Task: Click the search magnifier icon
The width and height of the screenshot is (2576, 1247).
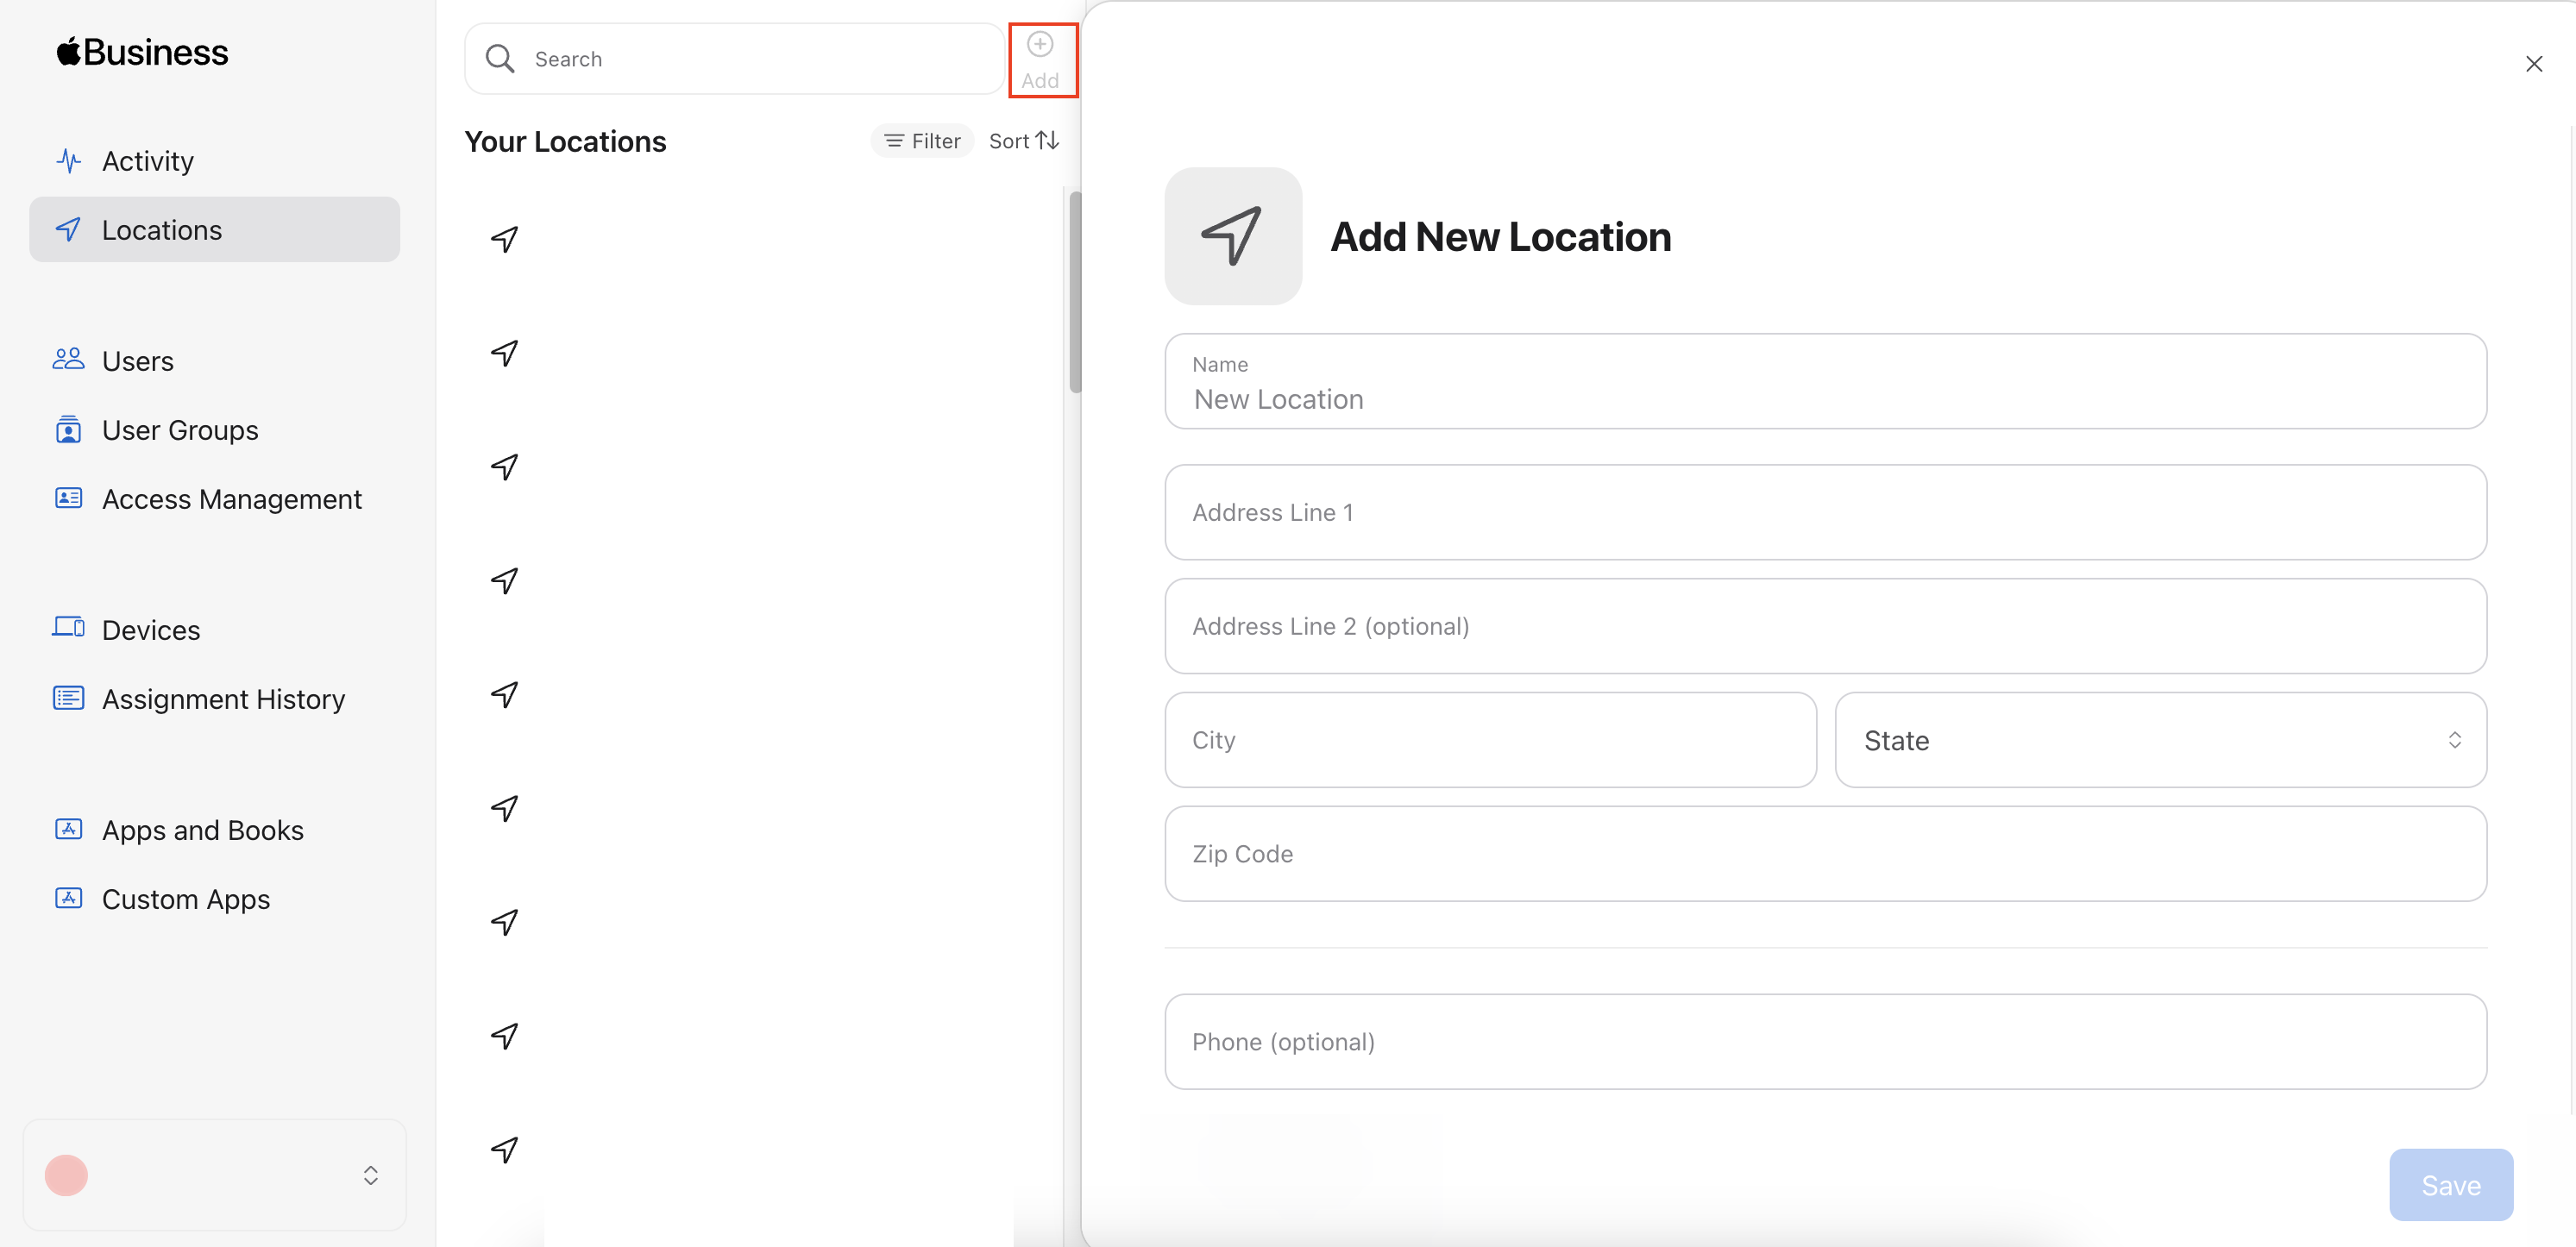Action: coord(500,59)
